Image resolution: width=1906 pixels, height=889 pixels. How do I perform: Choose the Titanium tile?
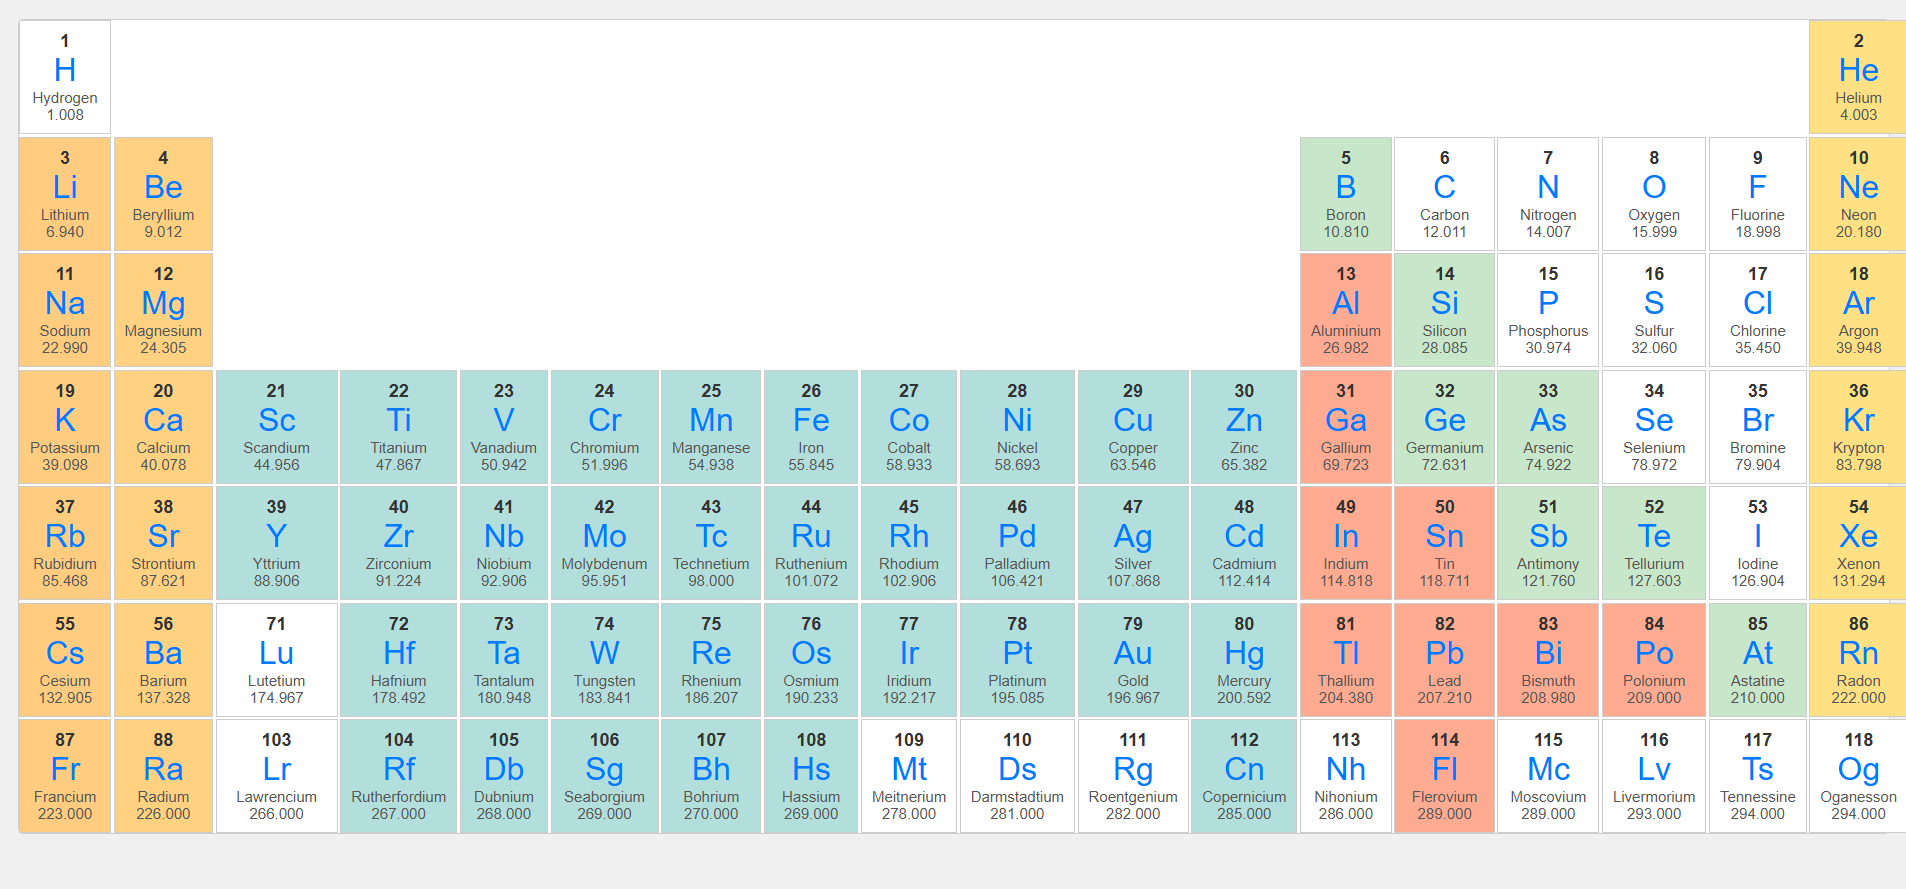[x=398, y=427]
